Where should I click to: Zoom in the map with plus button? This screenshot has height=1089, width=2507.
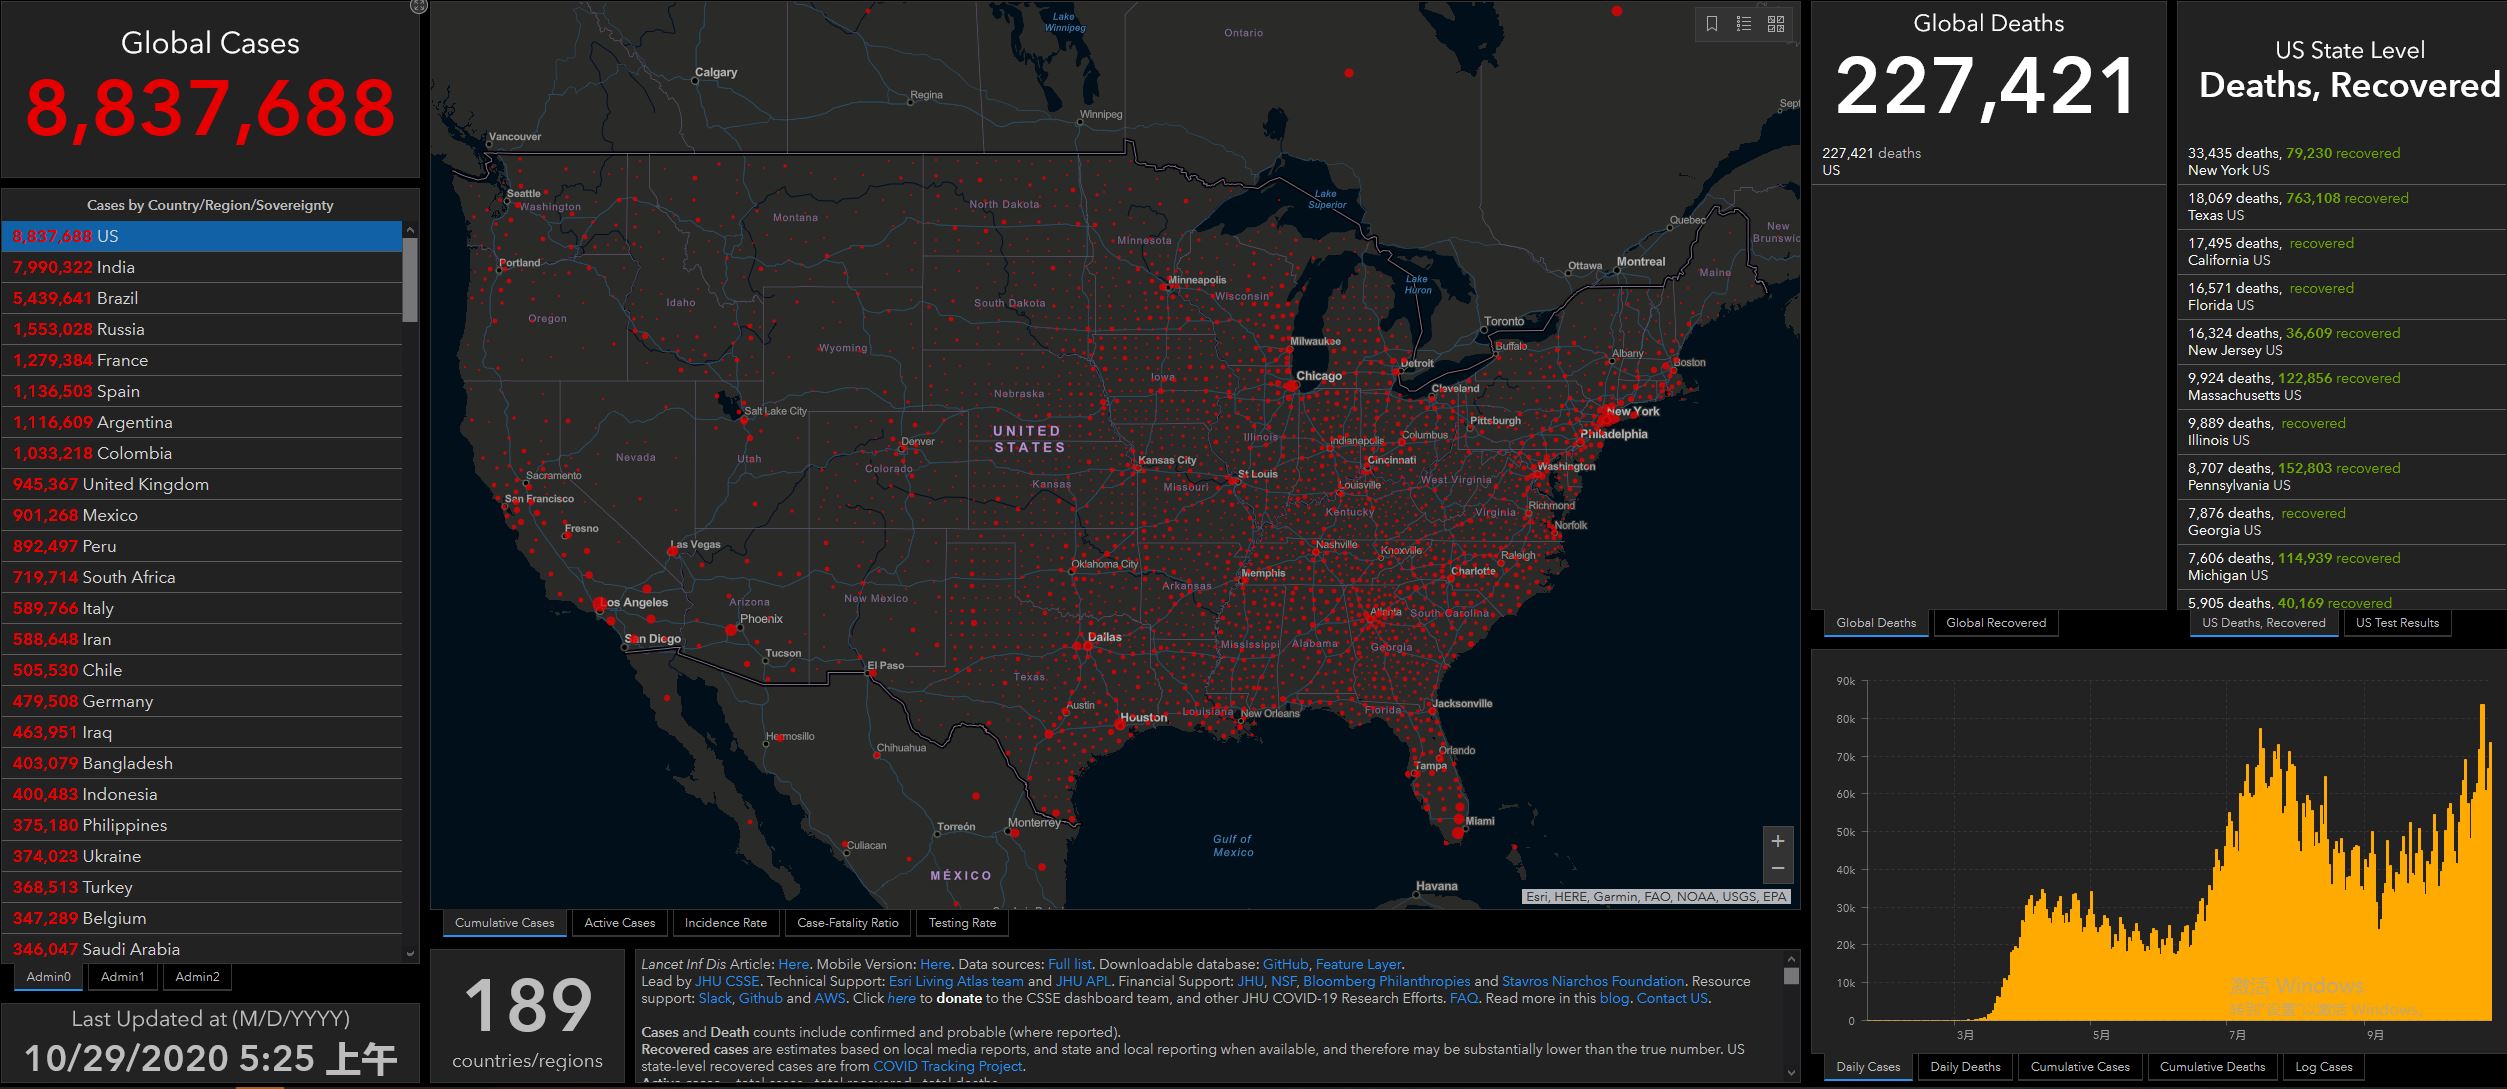[x=1778, y=841]
